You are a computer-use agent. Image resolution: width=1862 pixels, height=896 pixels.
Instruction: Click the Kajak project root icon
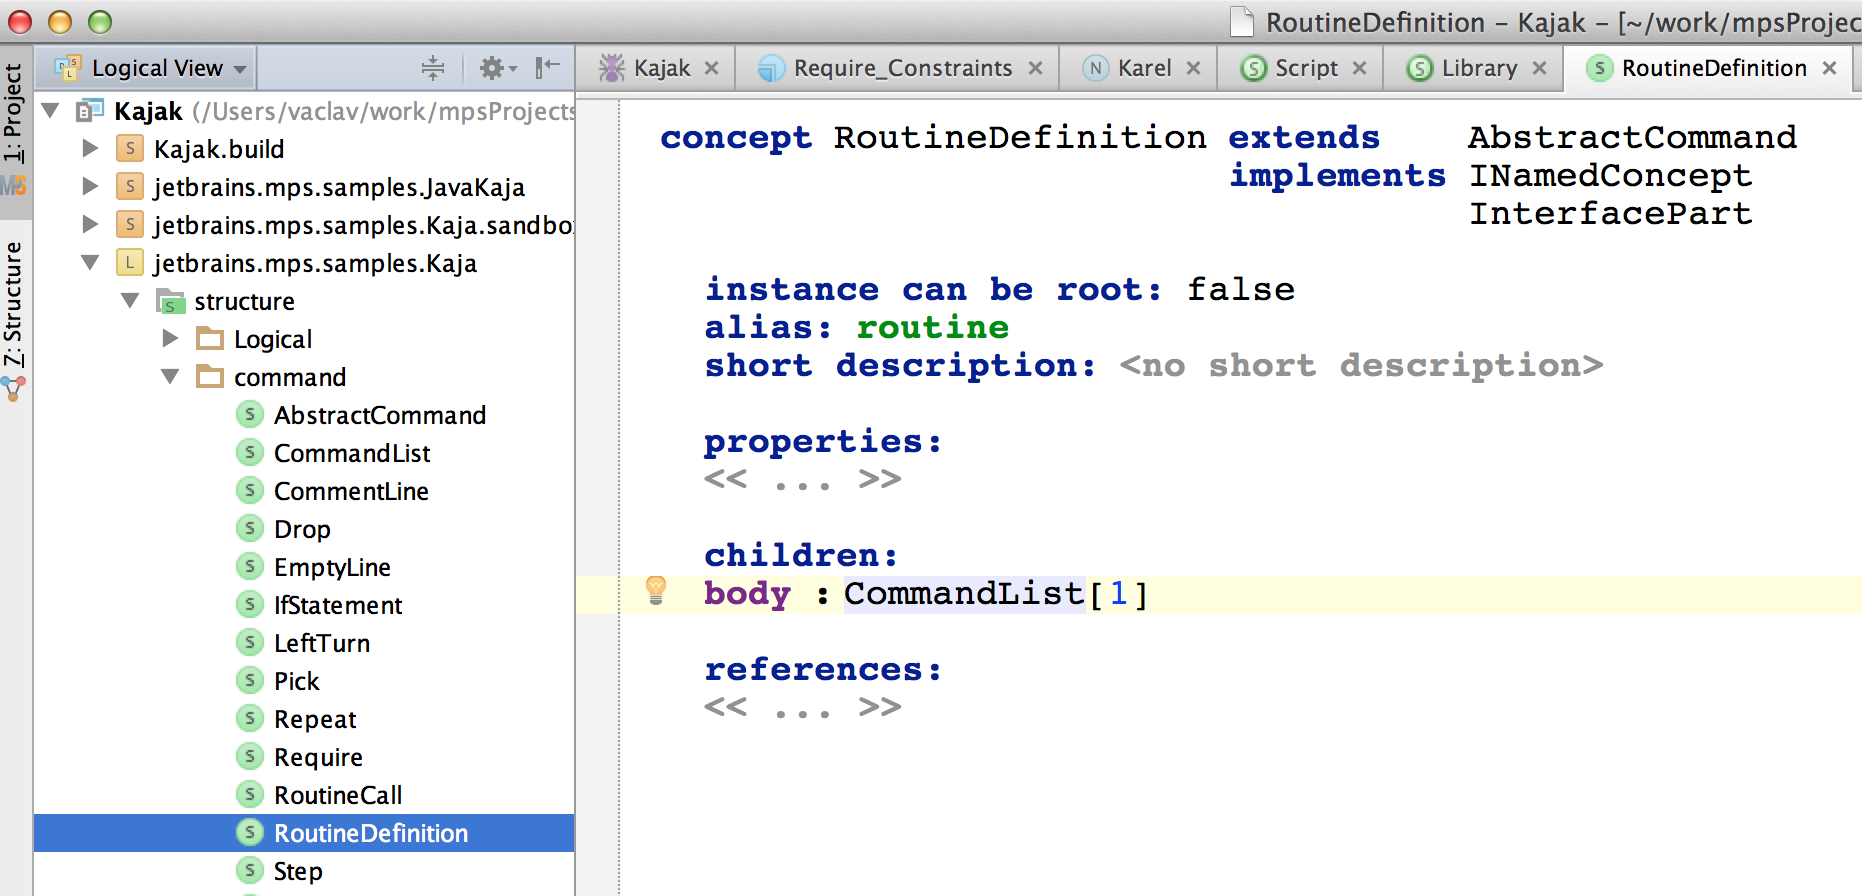click(91, 110)
